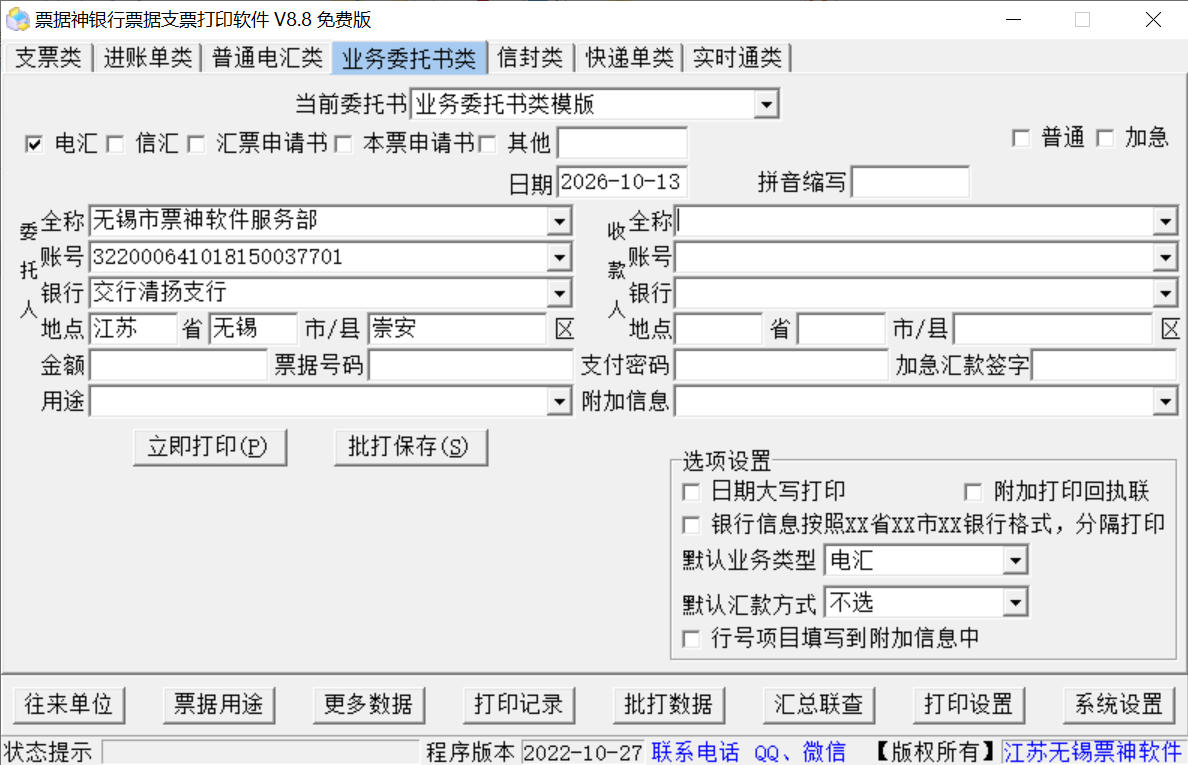The image size is (1188, 765).
Task: Tick 行号项目填写到附加信息中 checkbox
Action: point(691,639)
